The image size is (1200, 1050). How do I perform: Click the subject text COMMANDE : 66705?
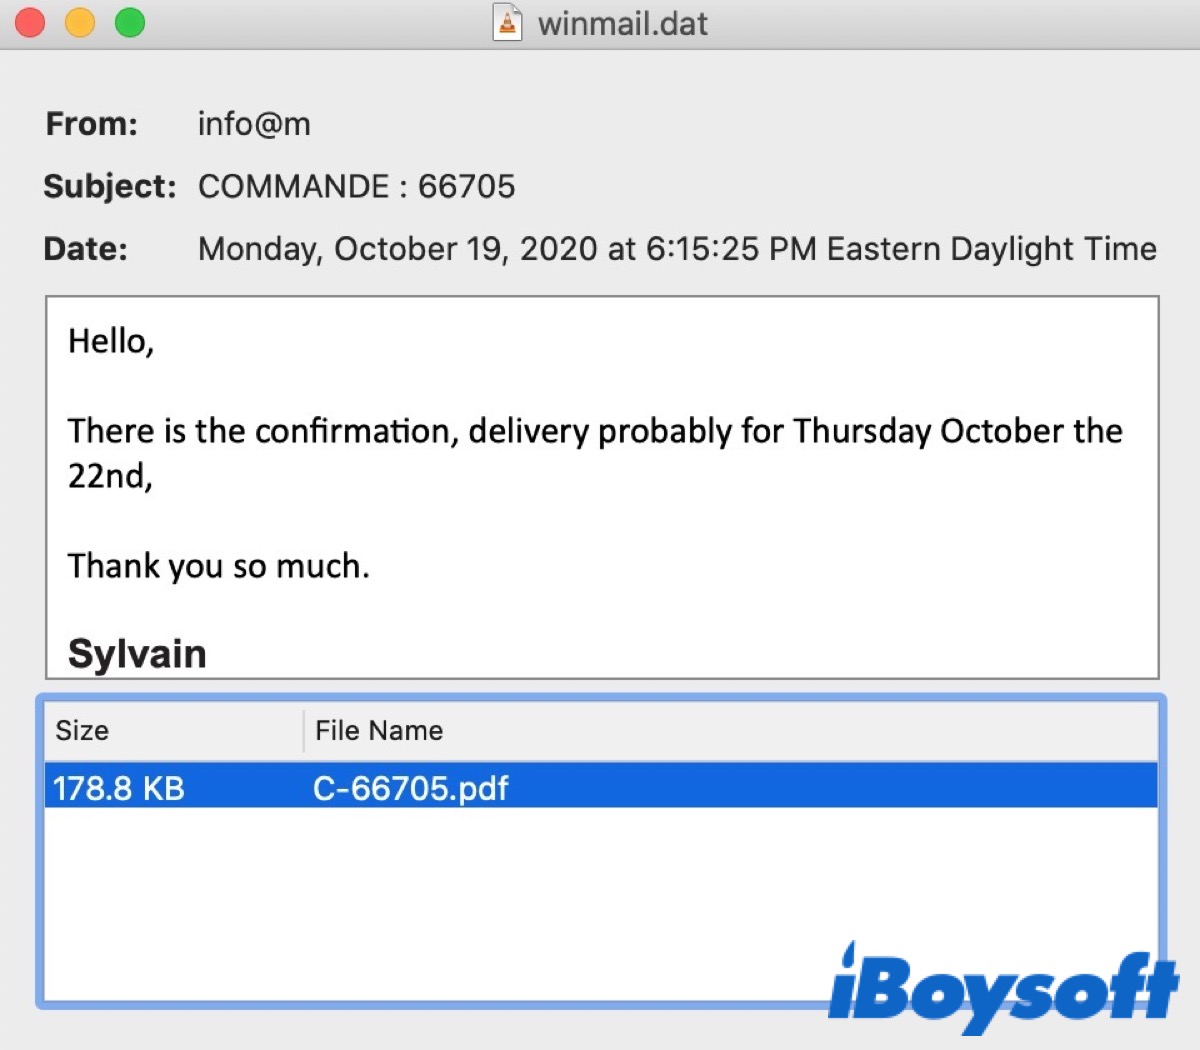[x=356, y=186]
